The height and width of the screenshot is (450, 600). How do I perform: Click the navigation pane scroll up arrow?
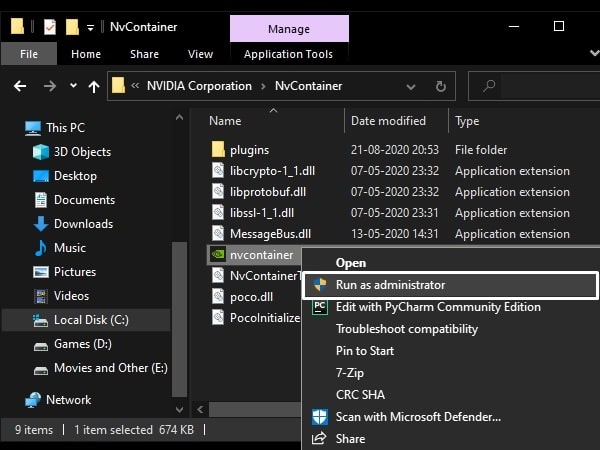coord(179,118)
